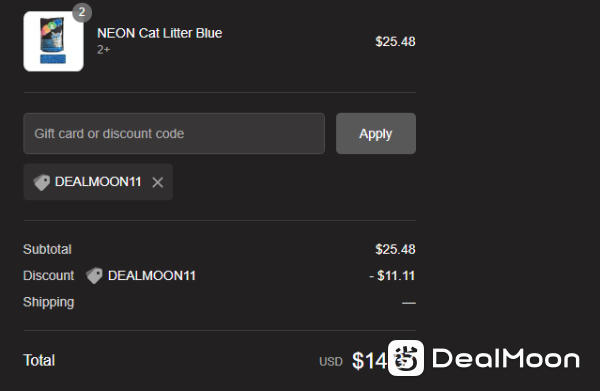
Task: Apply the entered discount code
Action: (376, 134)
